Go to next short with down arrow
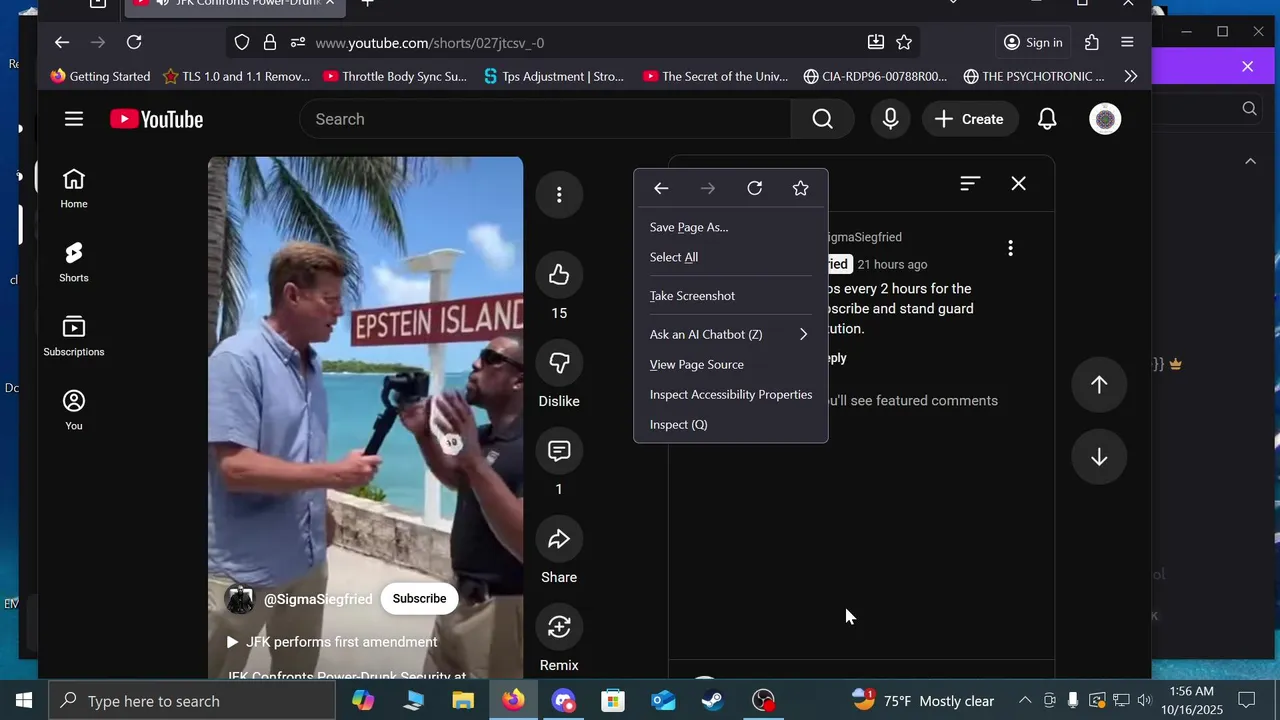 1099,457
